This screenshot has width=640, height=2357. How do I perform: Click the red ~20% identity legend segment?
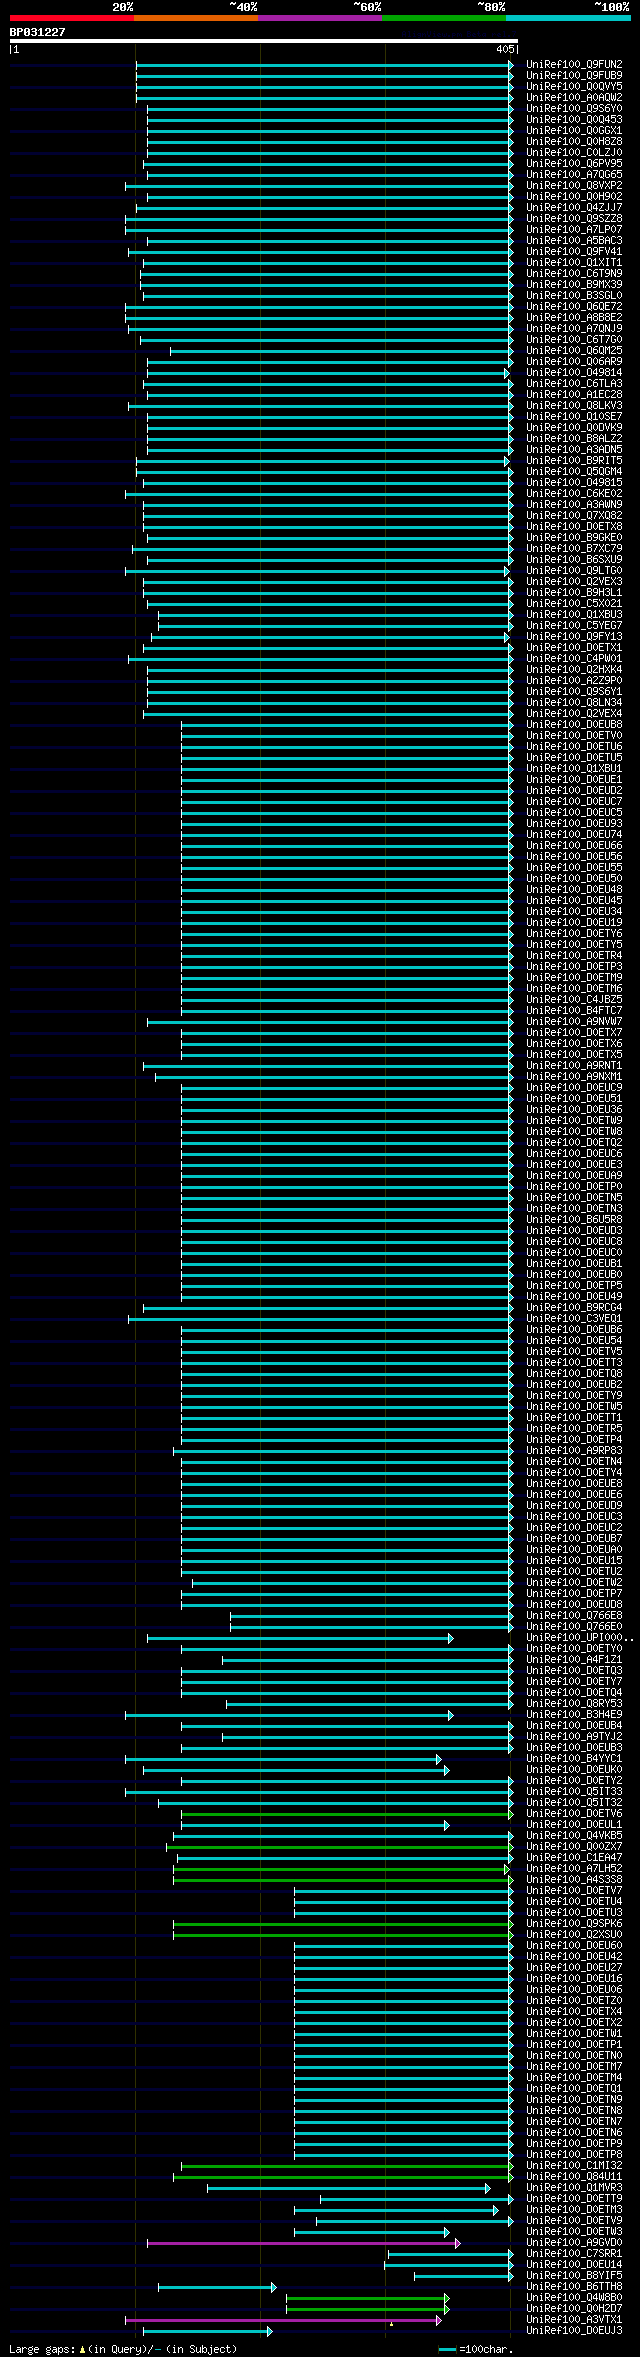point(72,18)
